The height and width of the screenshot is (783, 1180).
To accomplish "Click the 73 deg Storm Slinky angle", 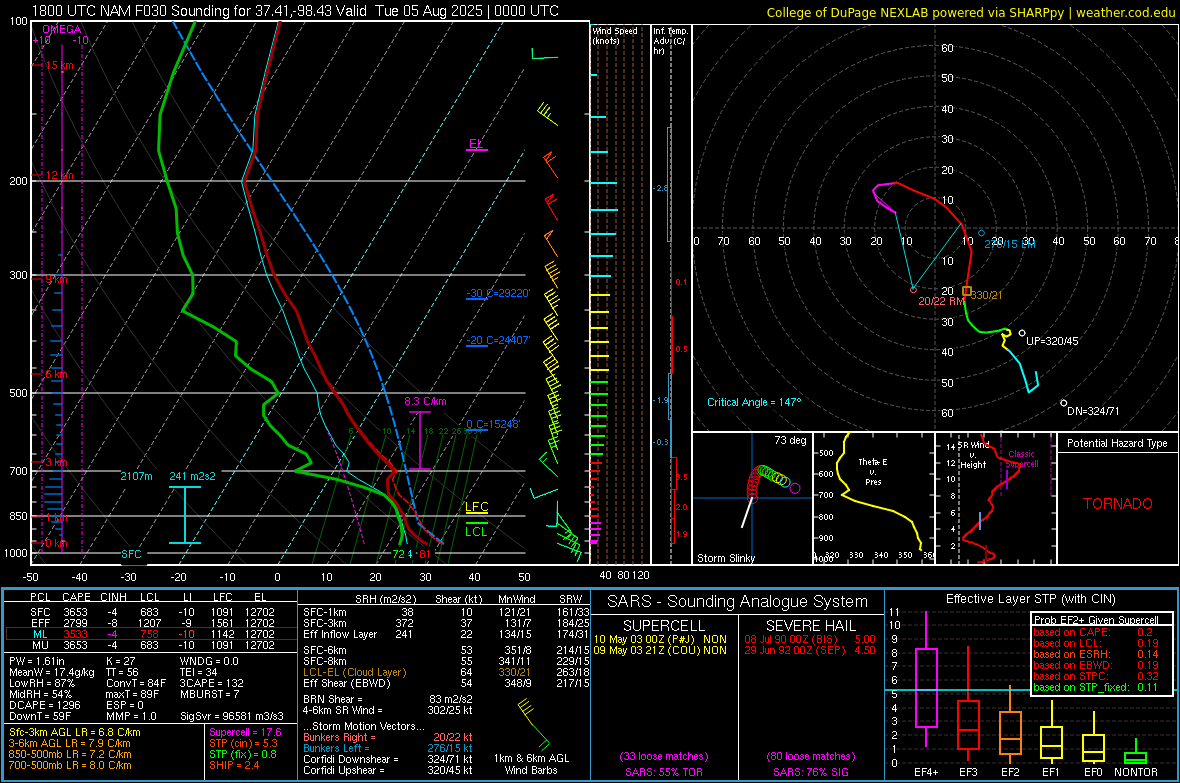I will (x=790, y=440).
